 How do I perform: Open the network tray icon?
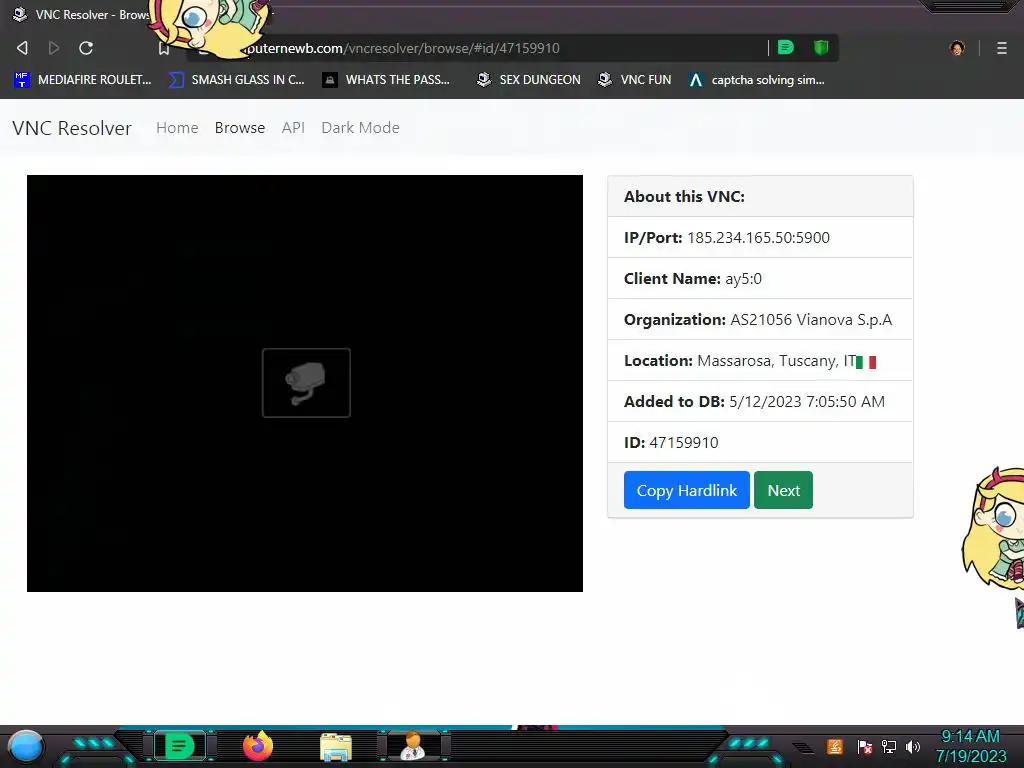pyautogui.click(x=888, y=746)
